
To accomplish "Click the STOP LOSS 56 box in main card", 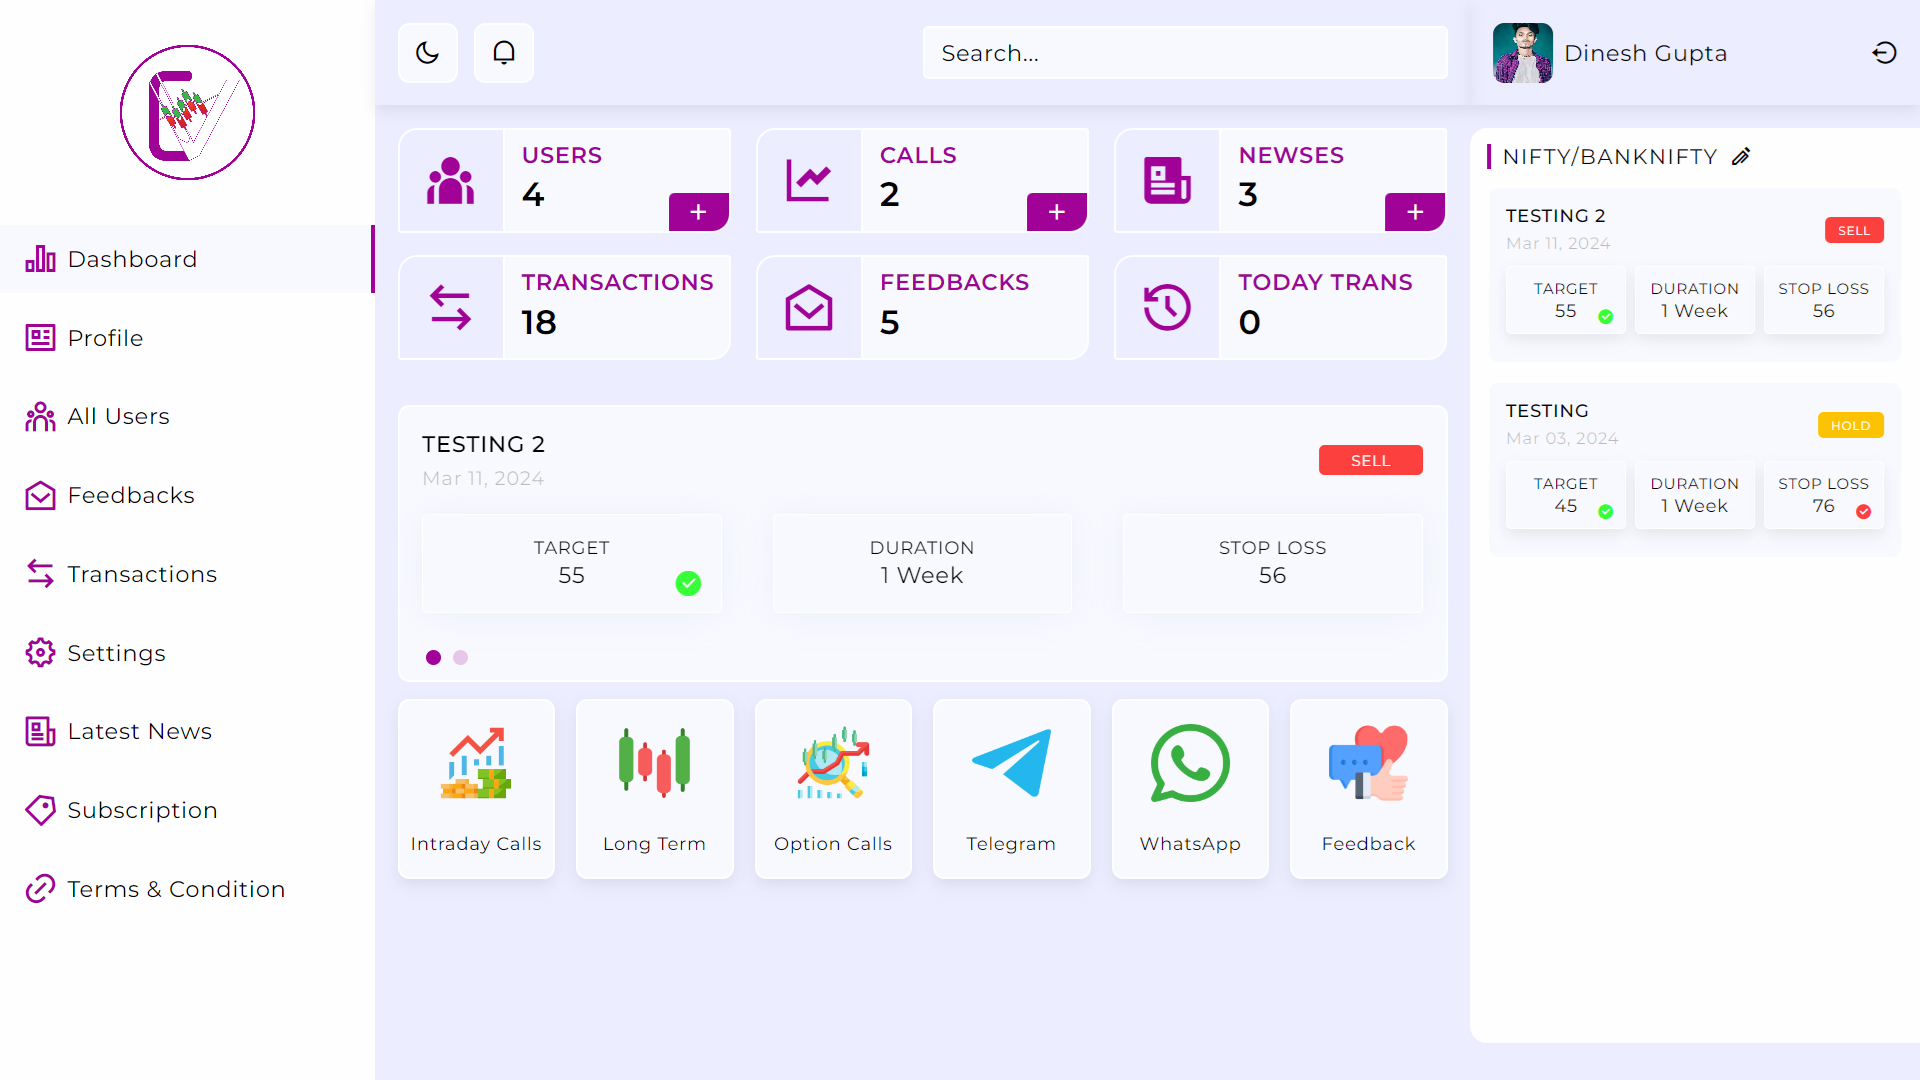I will 1272,563.
